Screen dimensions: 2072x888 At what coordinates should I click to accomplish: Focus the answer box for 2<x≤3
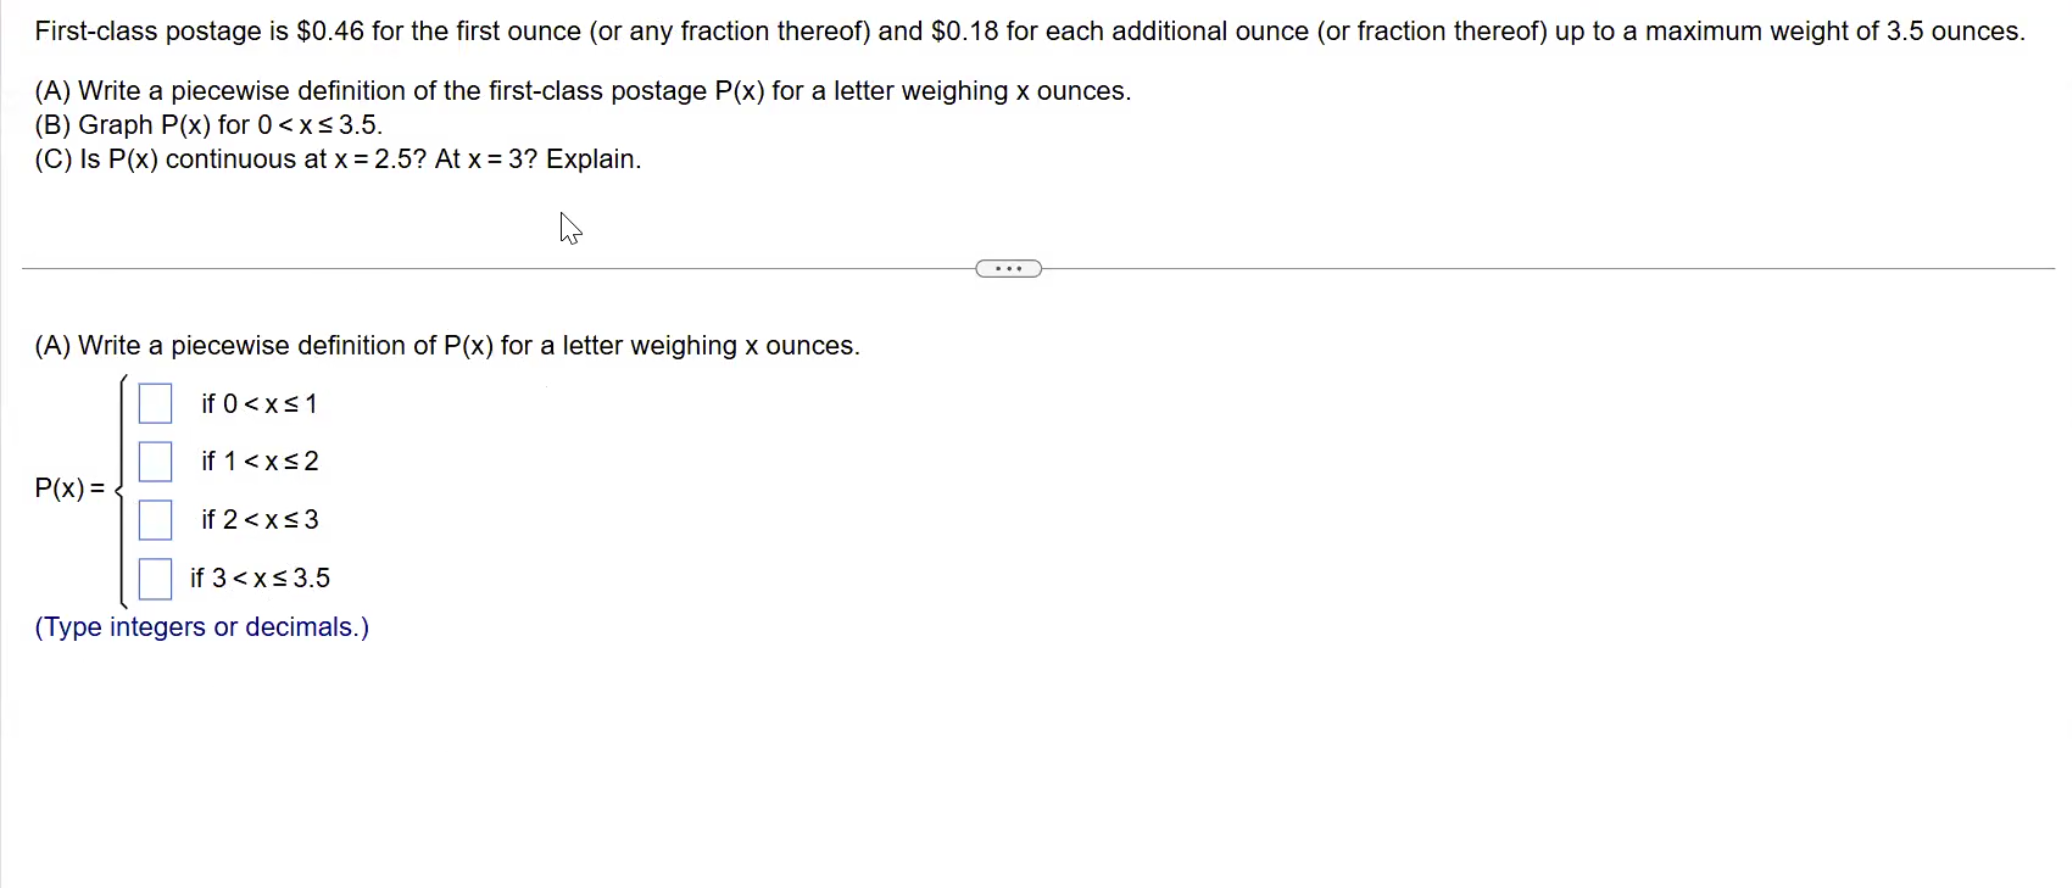pyautogui.click(x=155, y=520)
